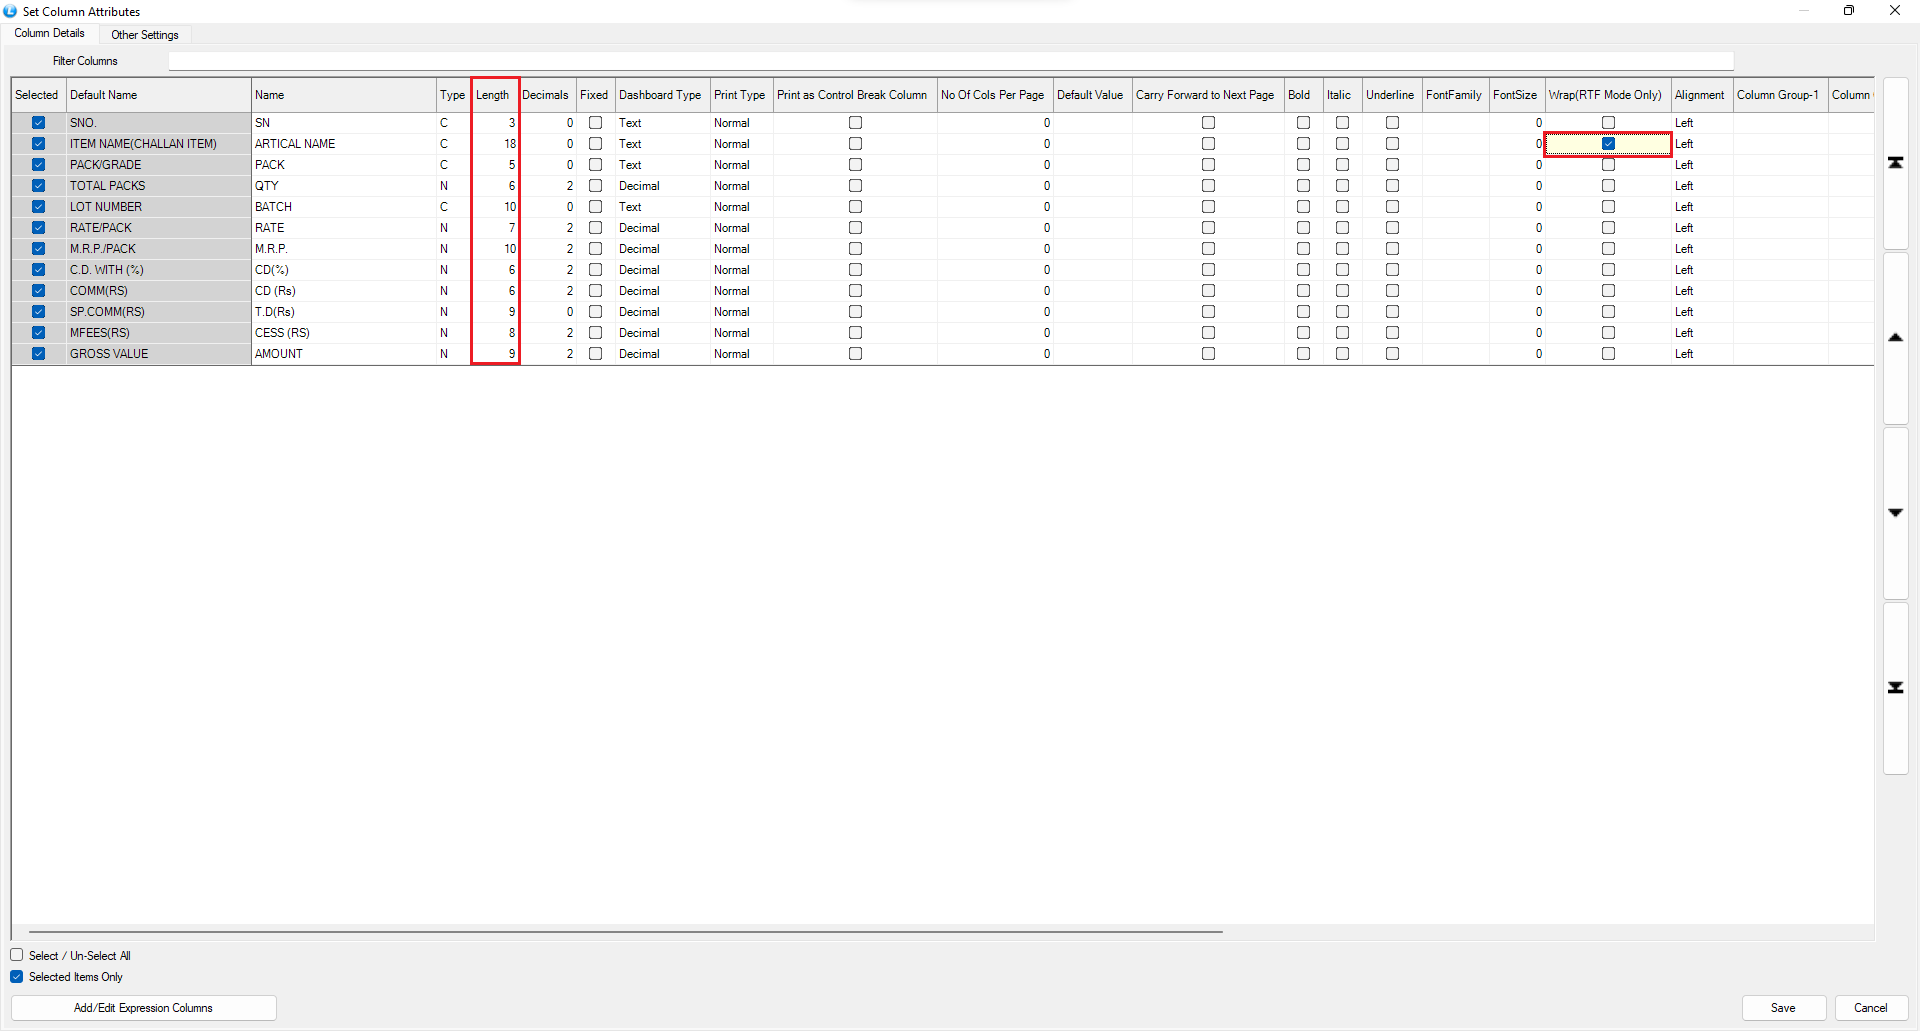Switch to the Other Settings tab
The image size is (1920, 1031).
pos(145,35)
